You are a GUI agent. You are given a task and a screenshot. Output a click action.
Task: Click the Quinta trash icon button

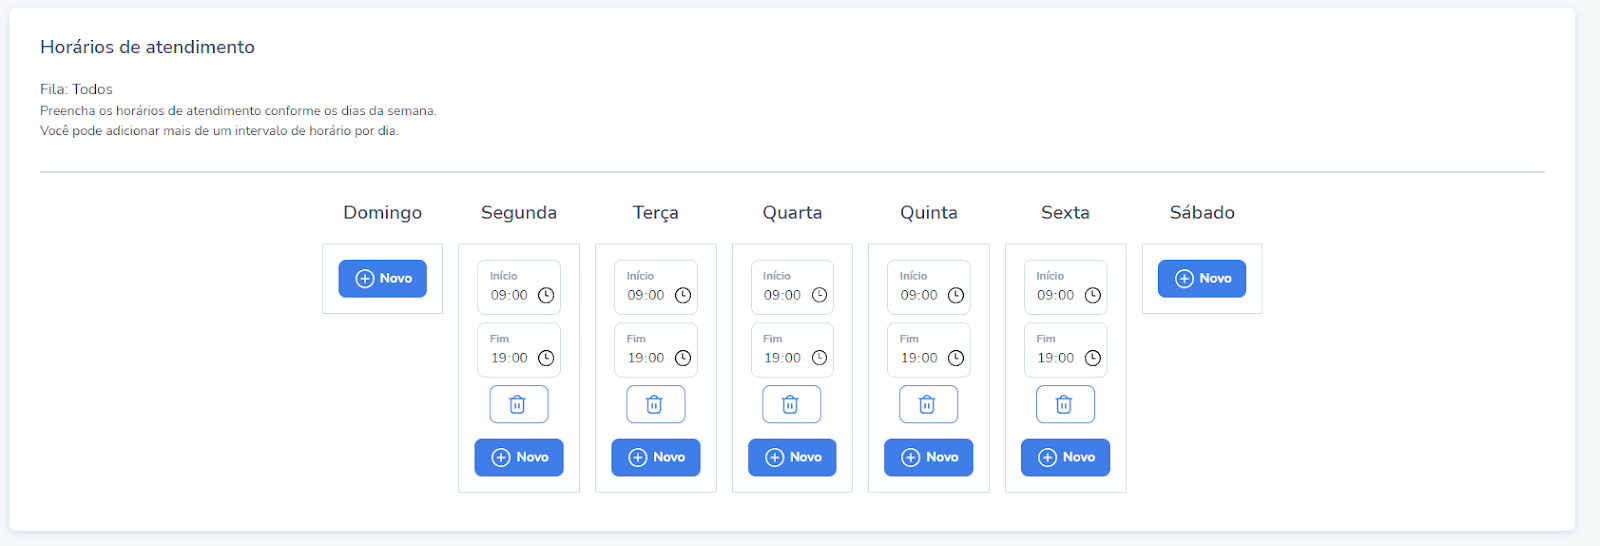pyautogui.click(x=928, y=404)
